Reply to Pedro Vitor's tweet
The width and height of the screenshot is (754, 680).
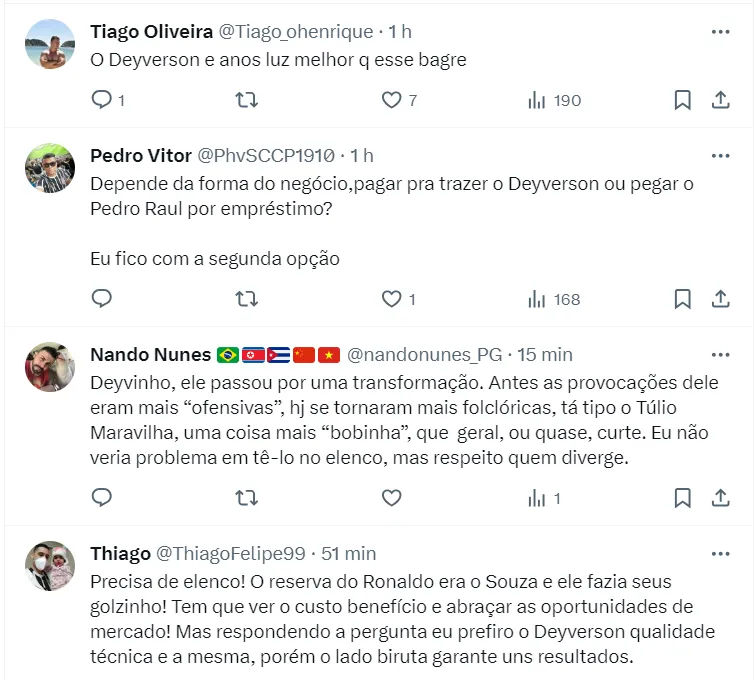coord(102,299)
